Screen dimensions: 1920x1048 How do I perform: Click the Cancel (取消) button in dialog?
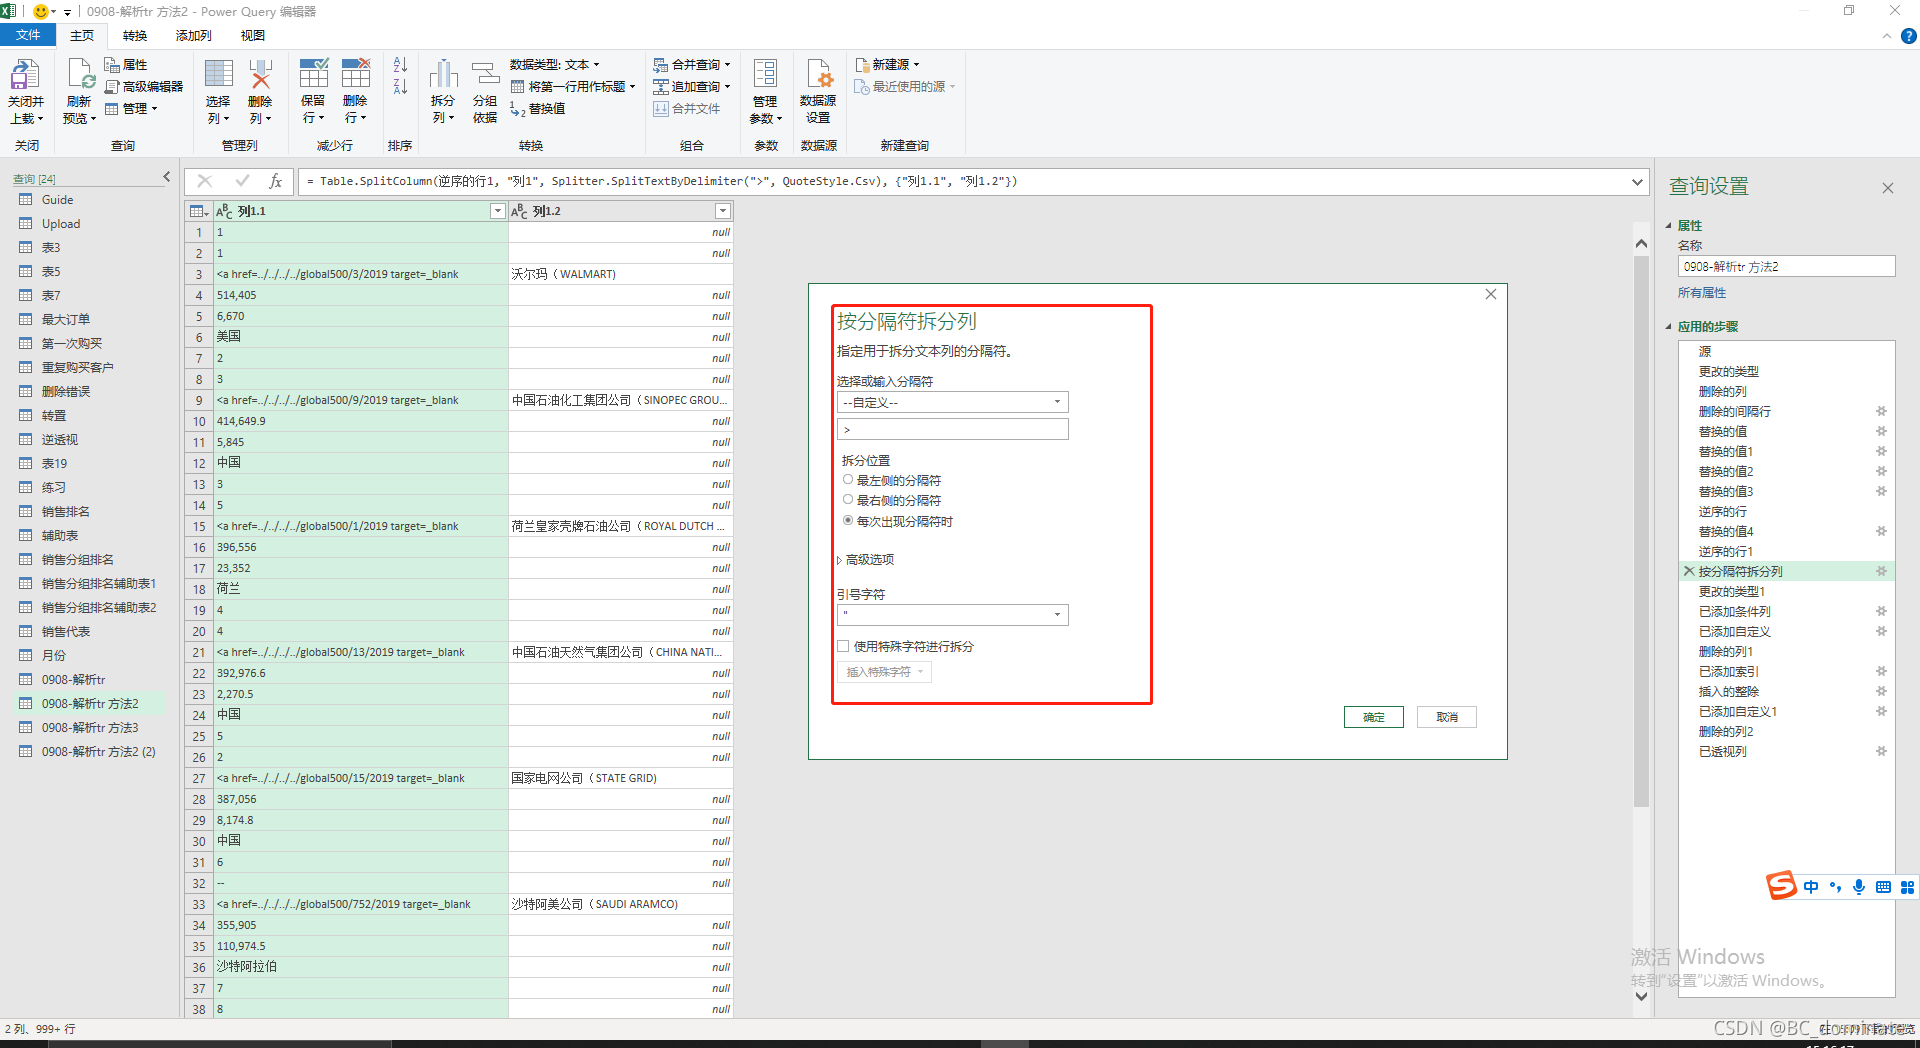pyautogui.click(x=1447, y=717)
